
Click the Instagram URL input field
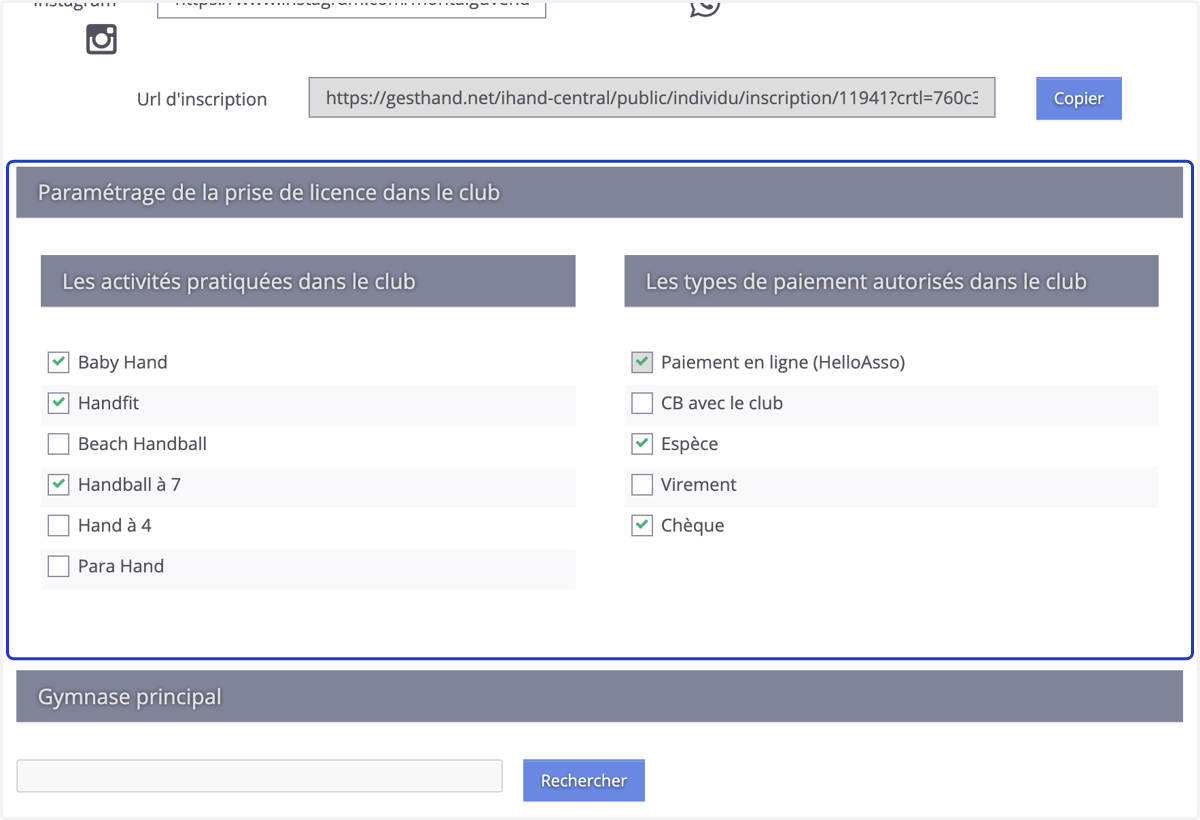(x=352, y=8)
